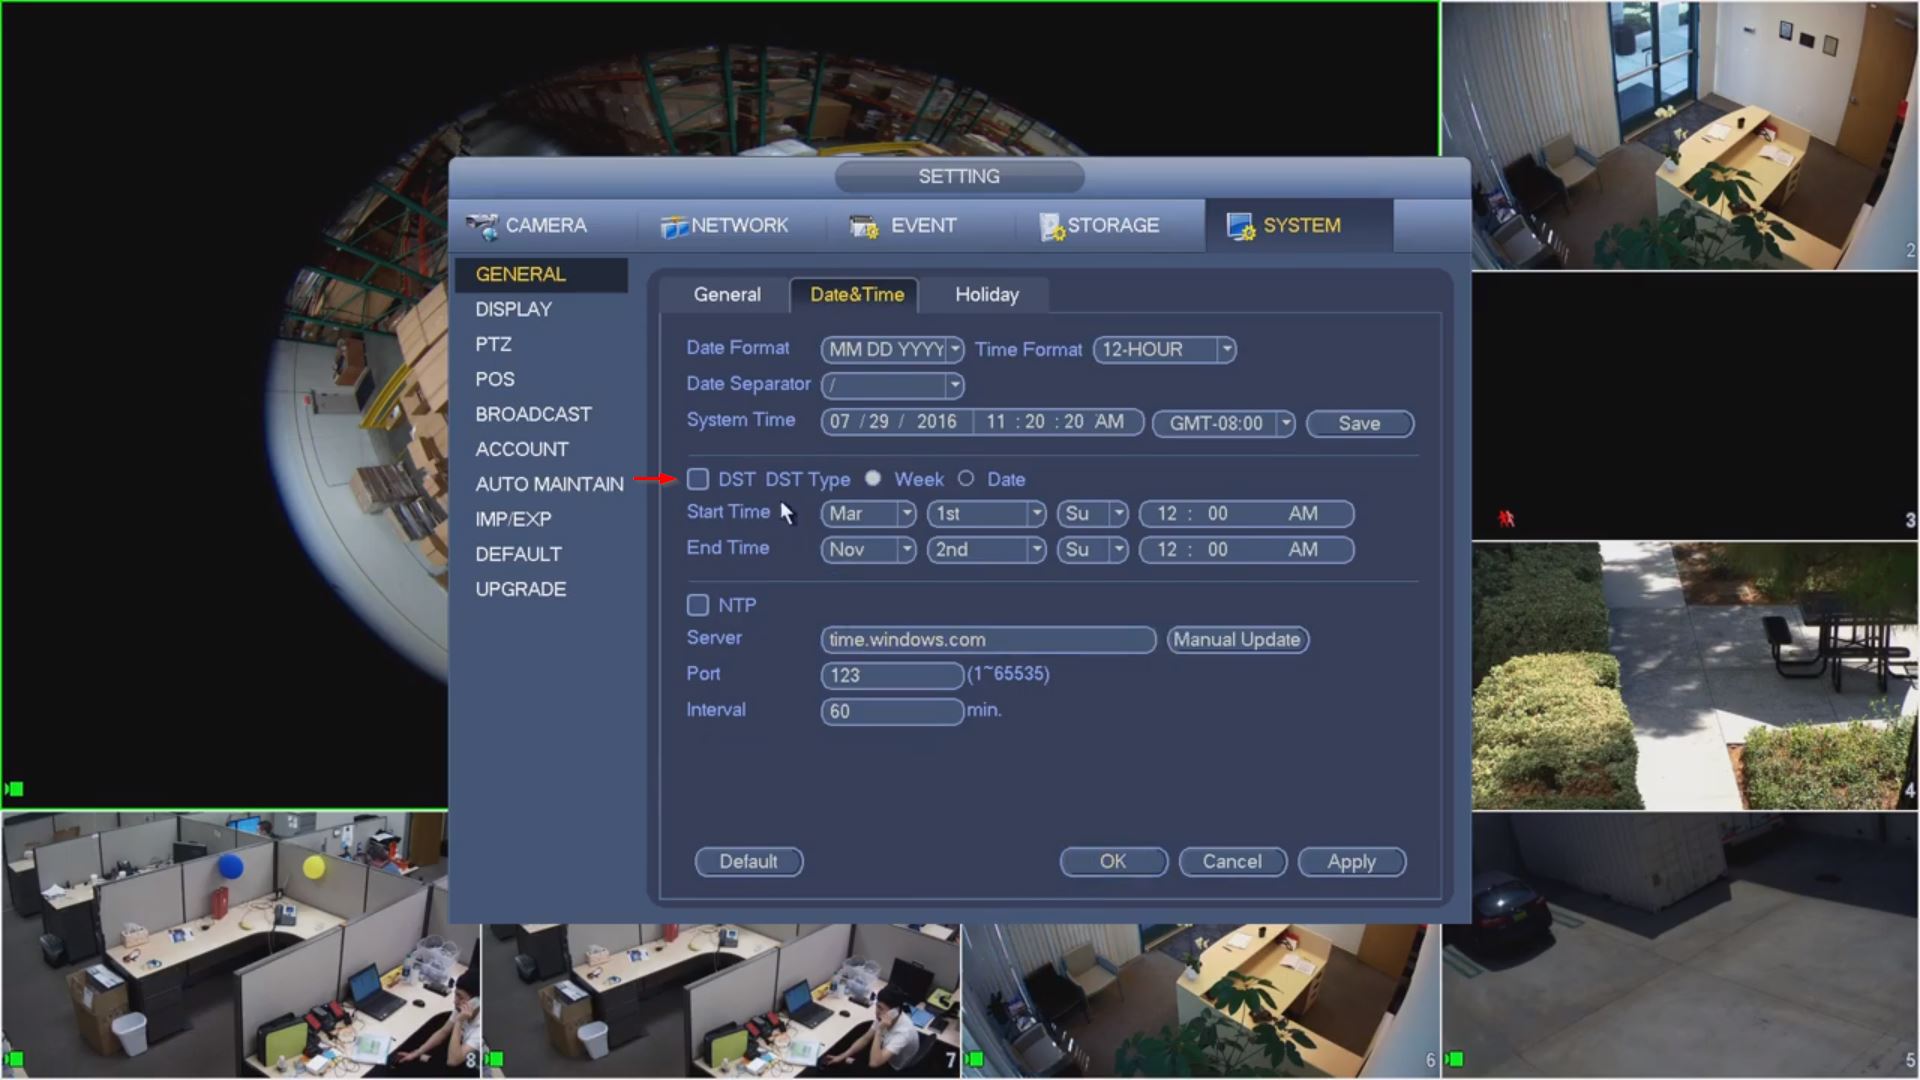Viewport: 1920px width, 1080px height.
Task: Expand the Time Format 12-HOUR dropdown
Action: [x=1226, y=350]
